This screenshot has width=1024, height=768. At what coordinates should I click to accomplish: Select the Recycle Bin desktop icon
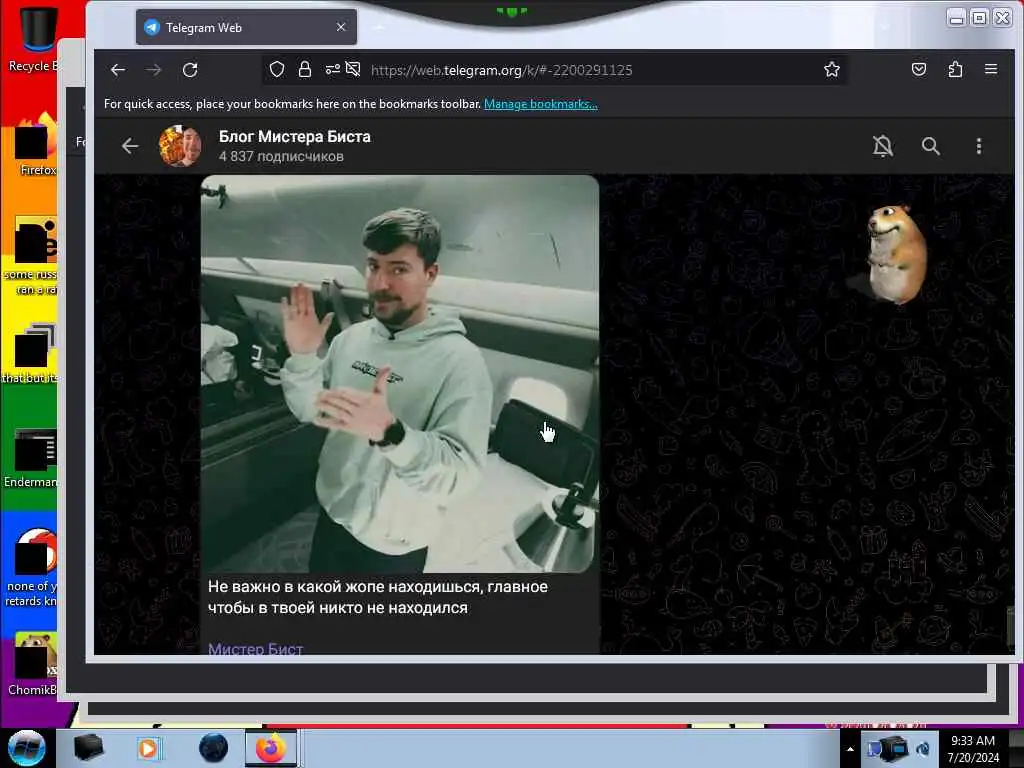tap(34, 39)
